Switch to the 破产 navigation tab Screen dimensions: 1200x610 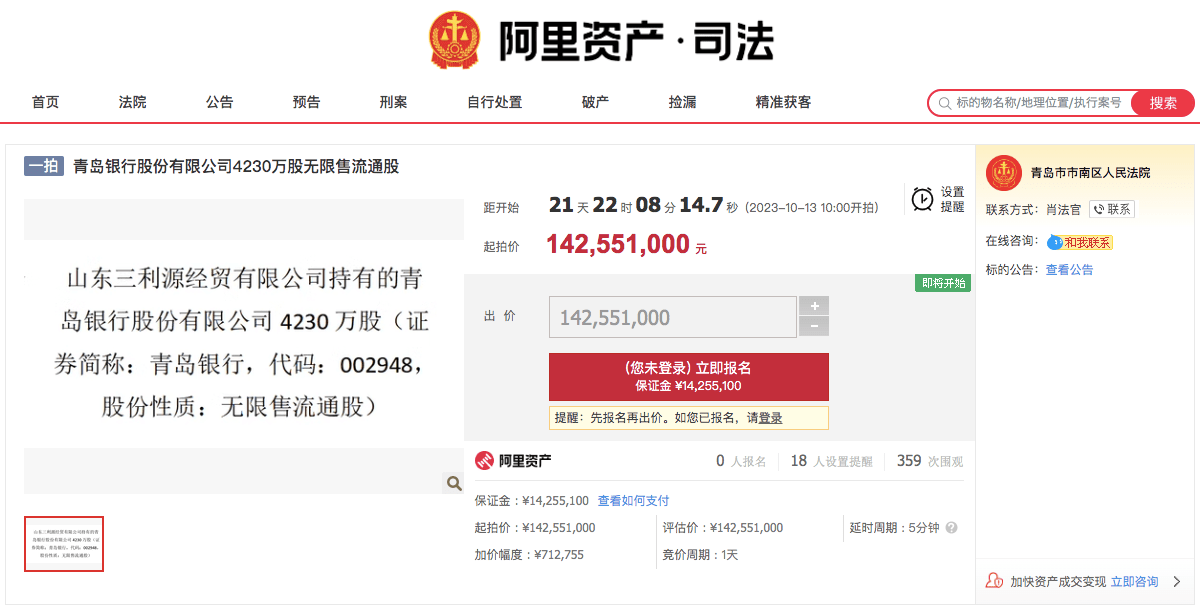(594, 101)
